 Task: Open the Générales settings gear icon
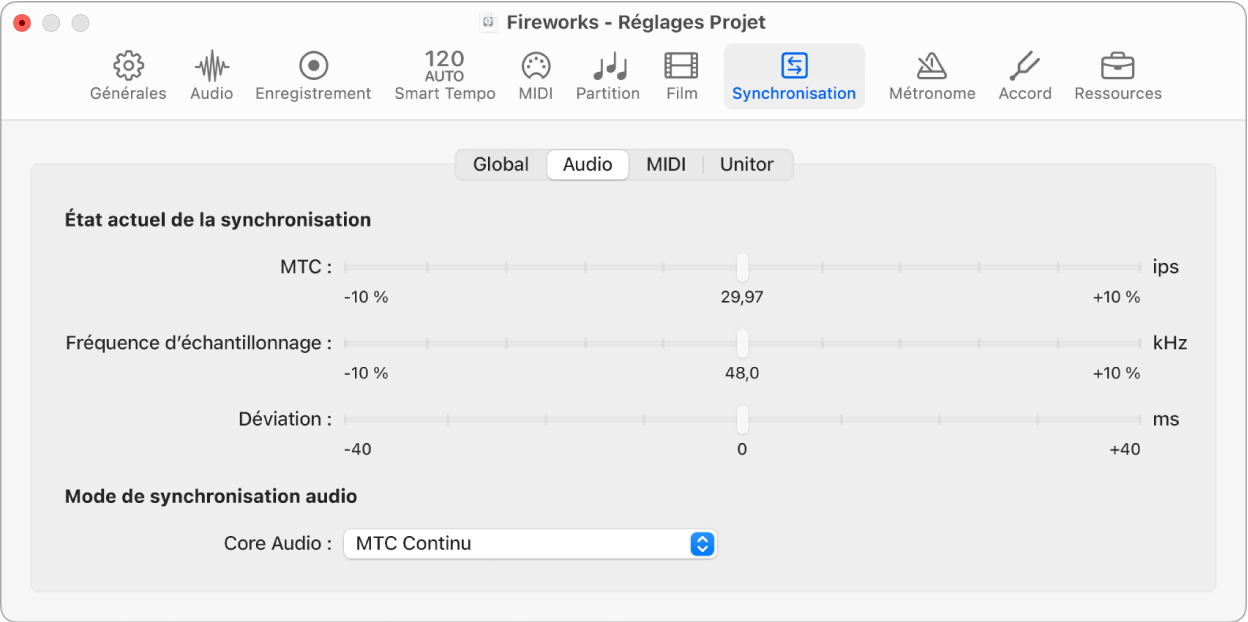click(x=128, y=67)
